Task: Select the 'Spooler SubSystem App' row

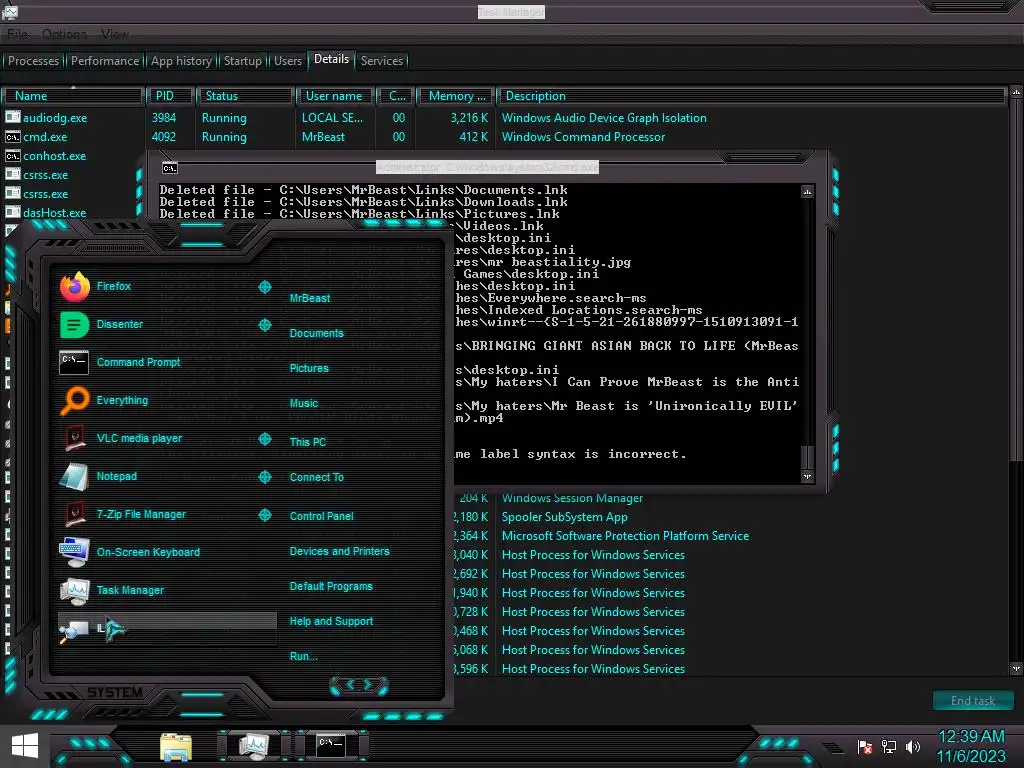Action: tap(564, 517)
